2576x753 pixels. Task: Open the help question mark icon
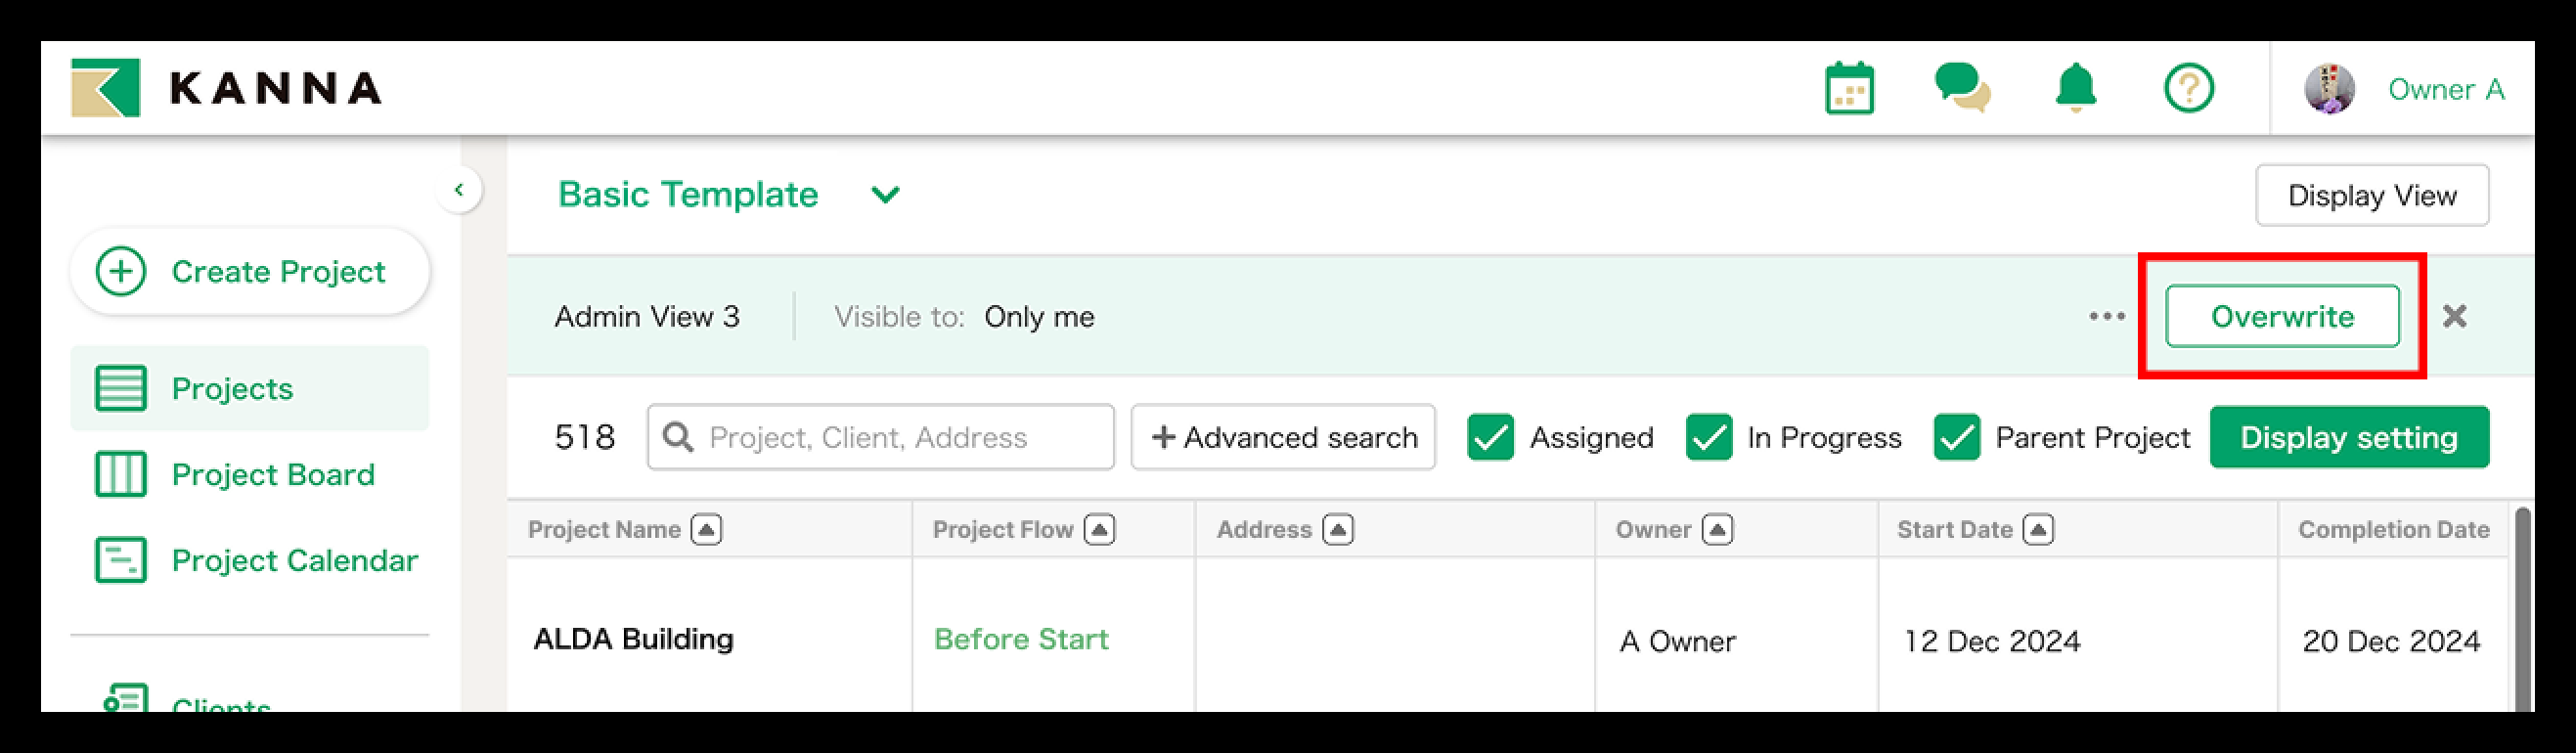click(x=2189, y=89)
